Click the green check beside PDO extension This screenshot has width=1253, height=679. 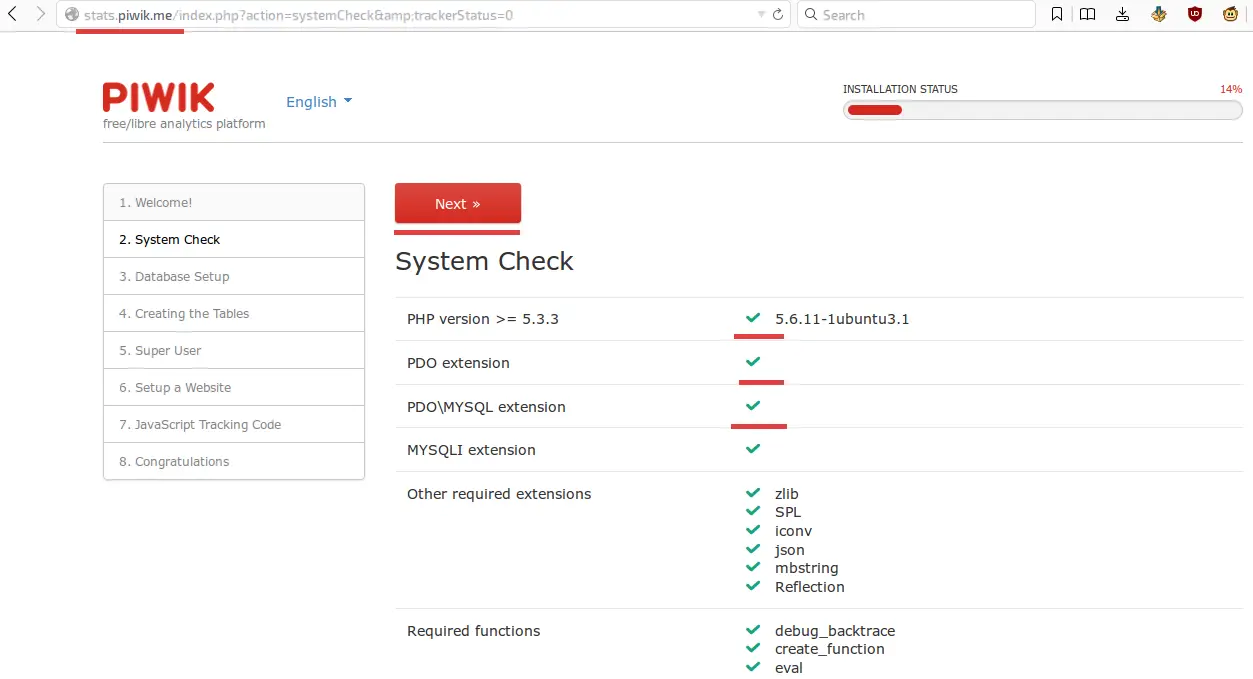tap(753, 362)
